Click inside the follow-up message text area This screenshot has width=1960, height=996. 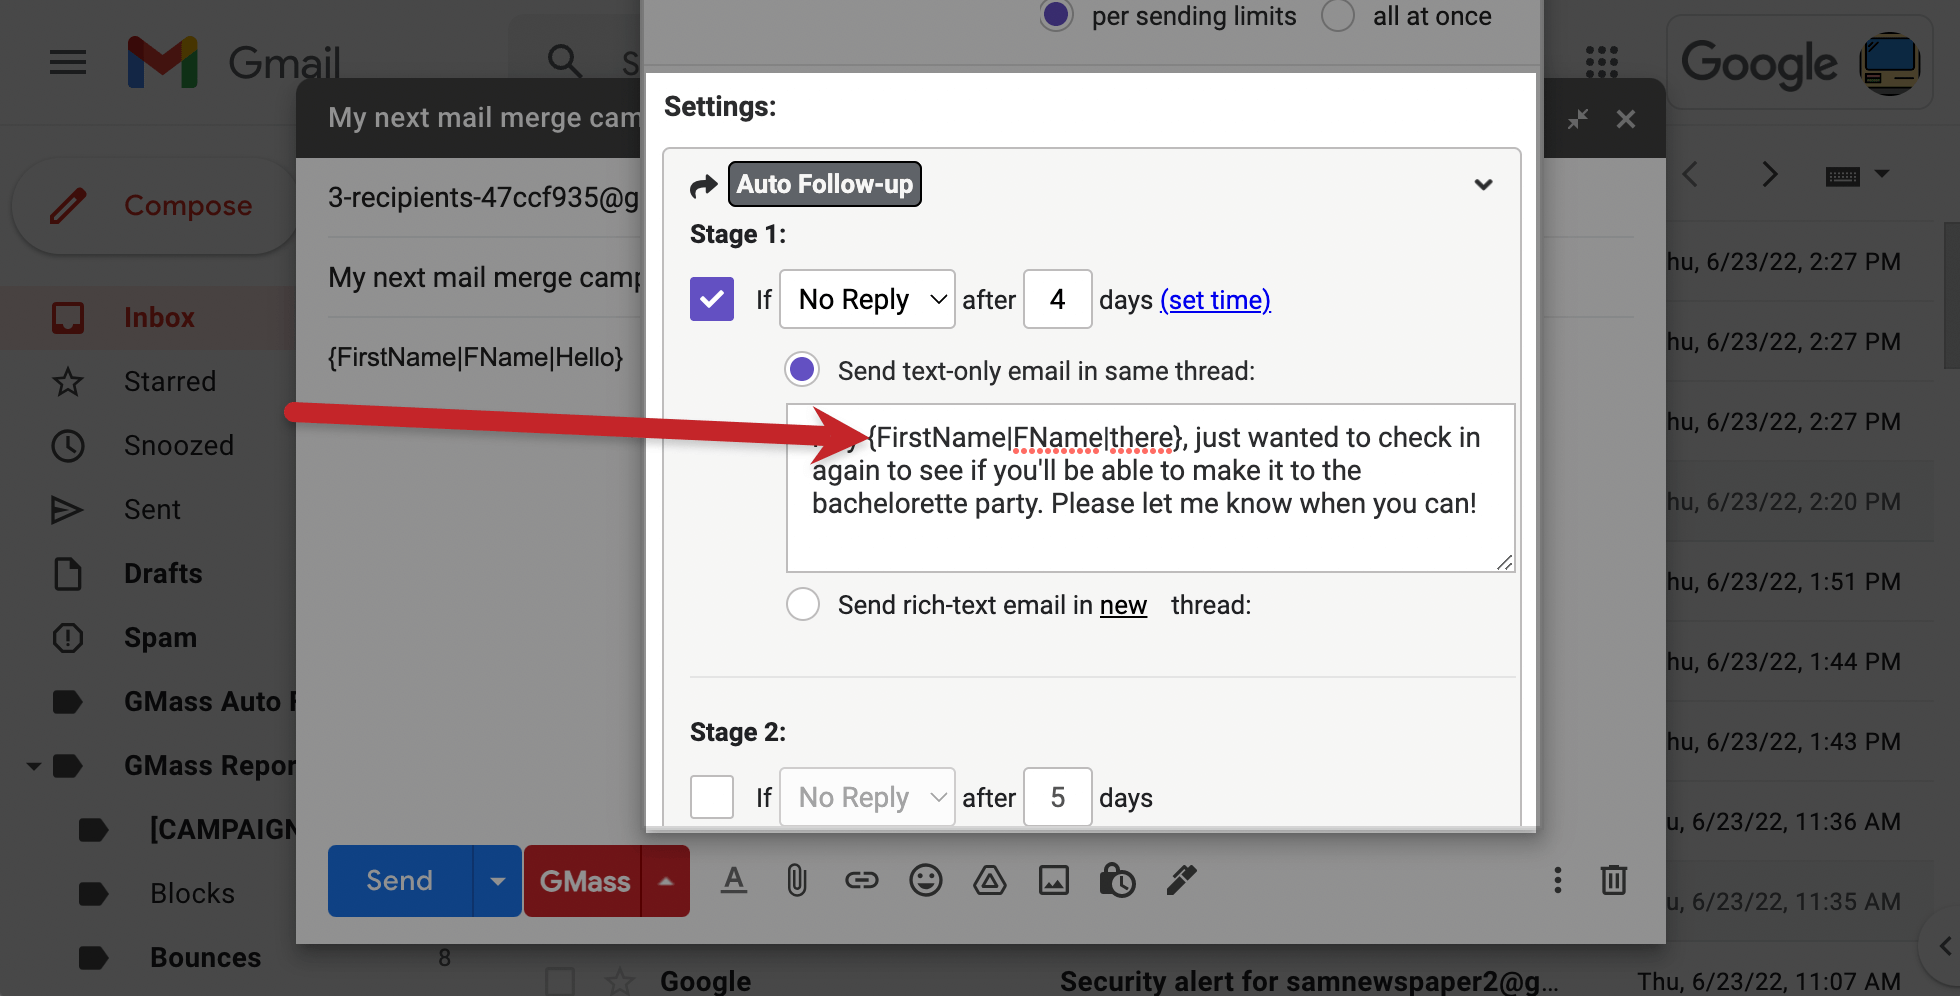[1150, 488]
